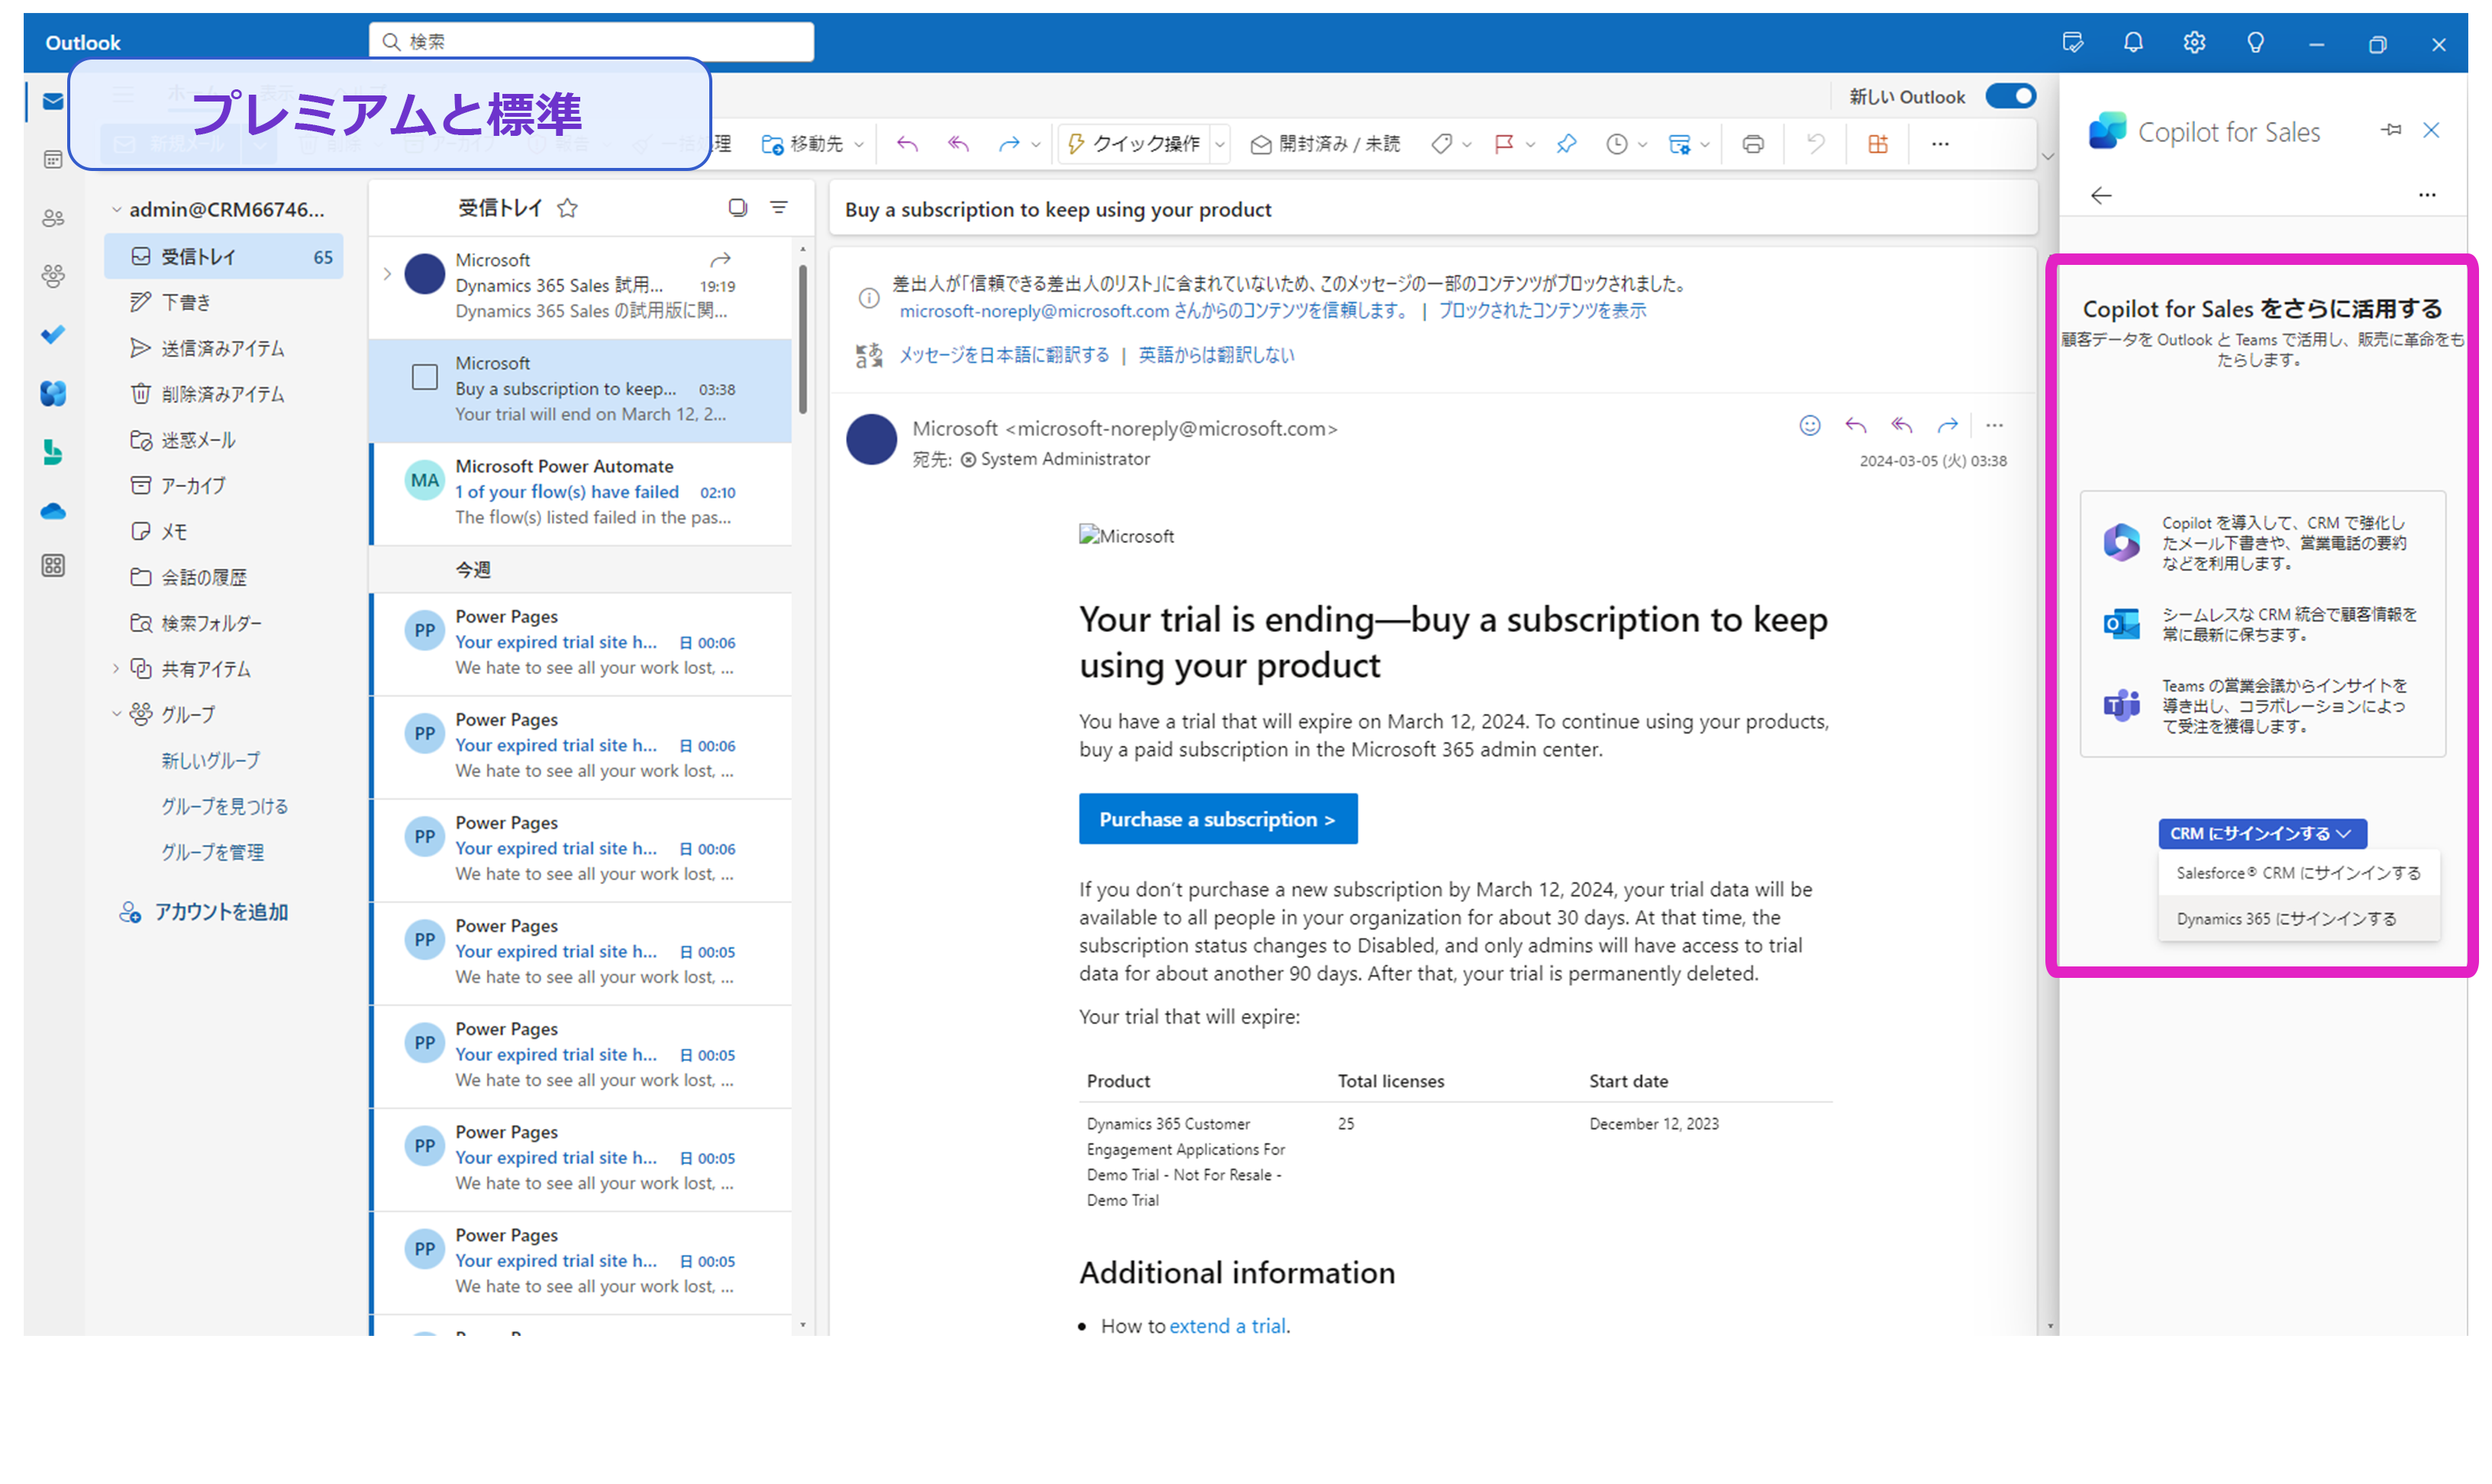Open the To Do checkmark app icon

click(53, 334)
